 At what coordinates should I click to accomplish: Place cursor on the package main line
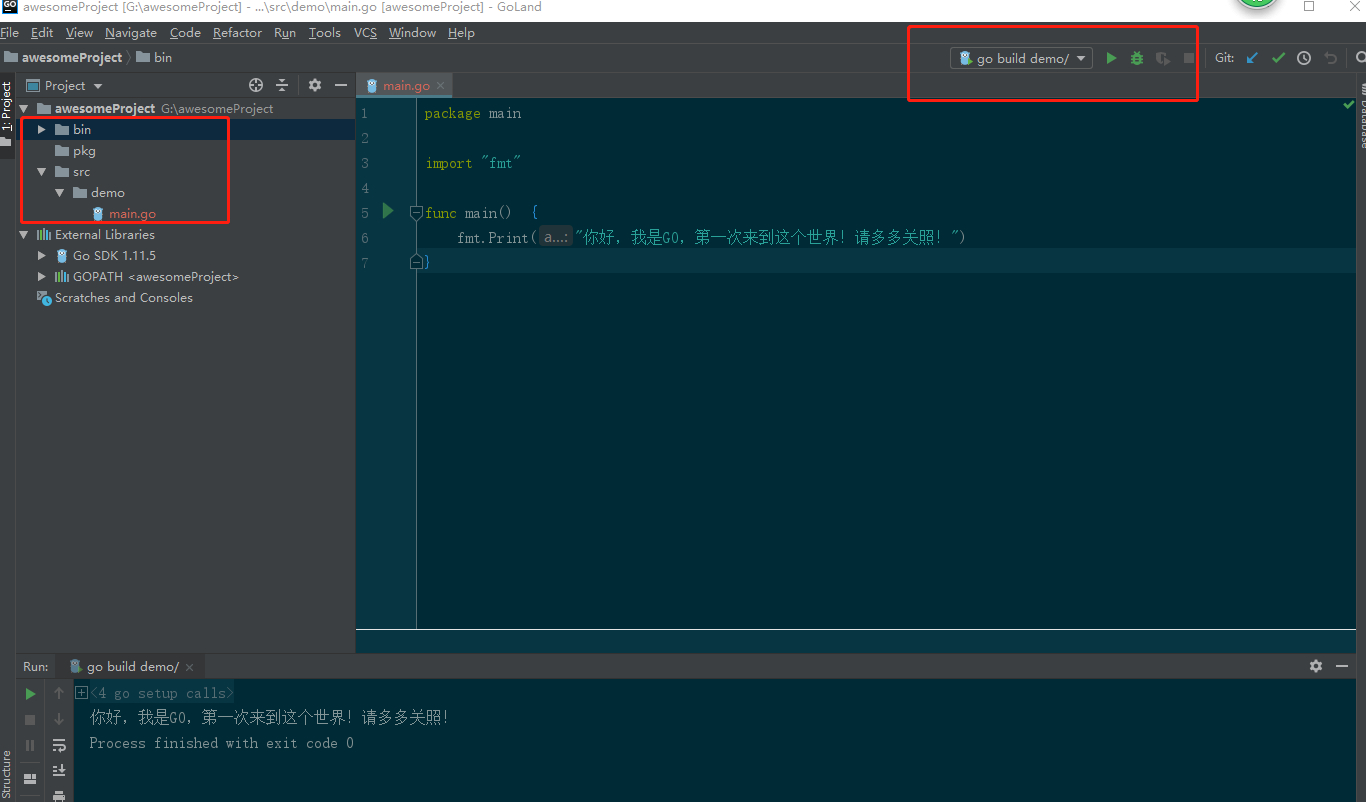pos(473,113)
